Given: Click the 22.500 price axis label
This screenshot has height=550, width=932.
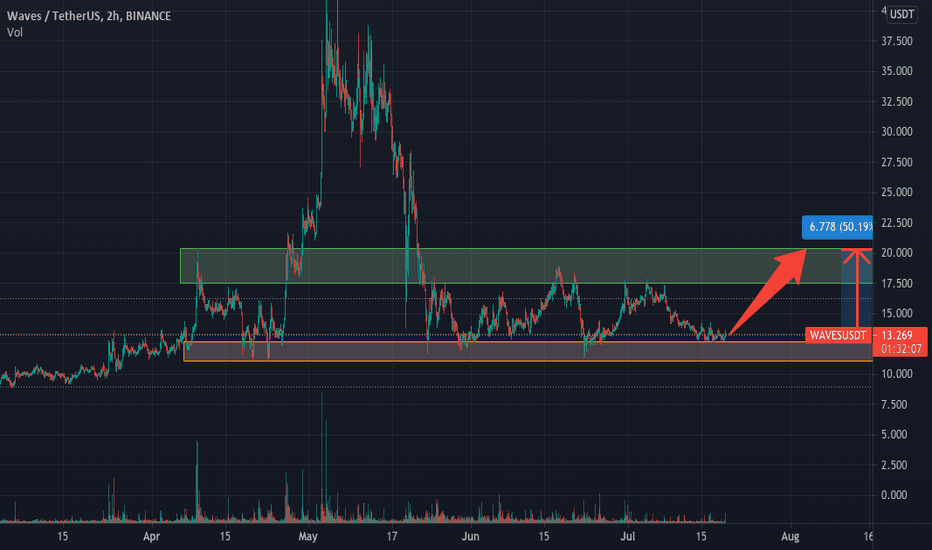Looking at the screenshot, I should pos(896,223).
